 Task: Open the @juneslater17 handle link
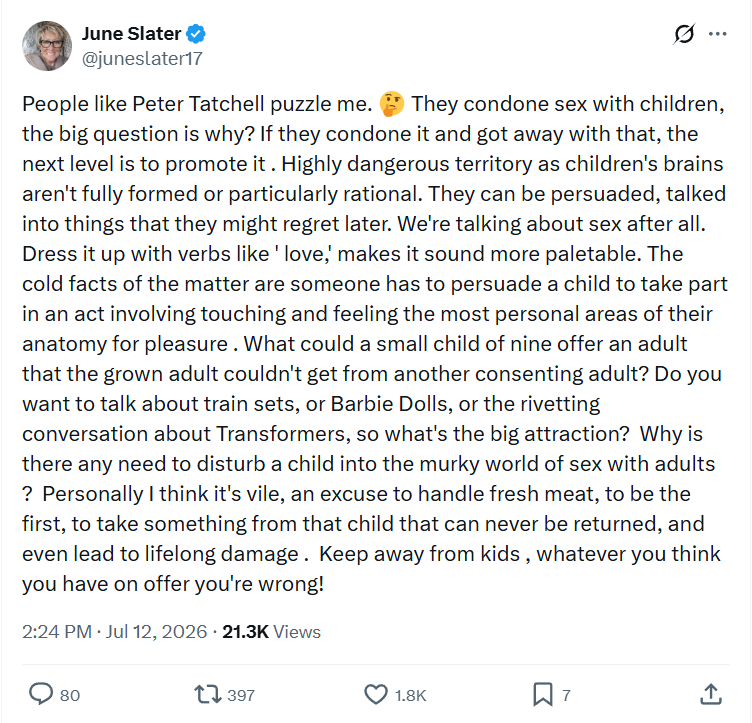(142, 58)
